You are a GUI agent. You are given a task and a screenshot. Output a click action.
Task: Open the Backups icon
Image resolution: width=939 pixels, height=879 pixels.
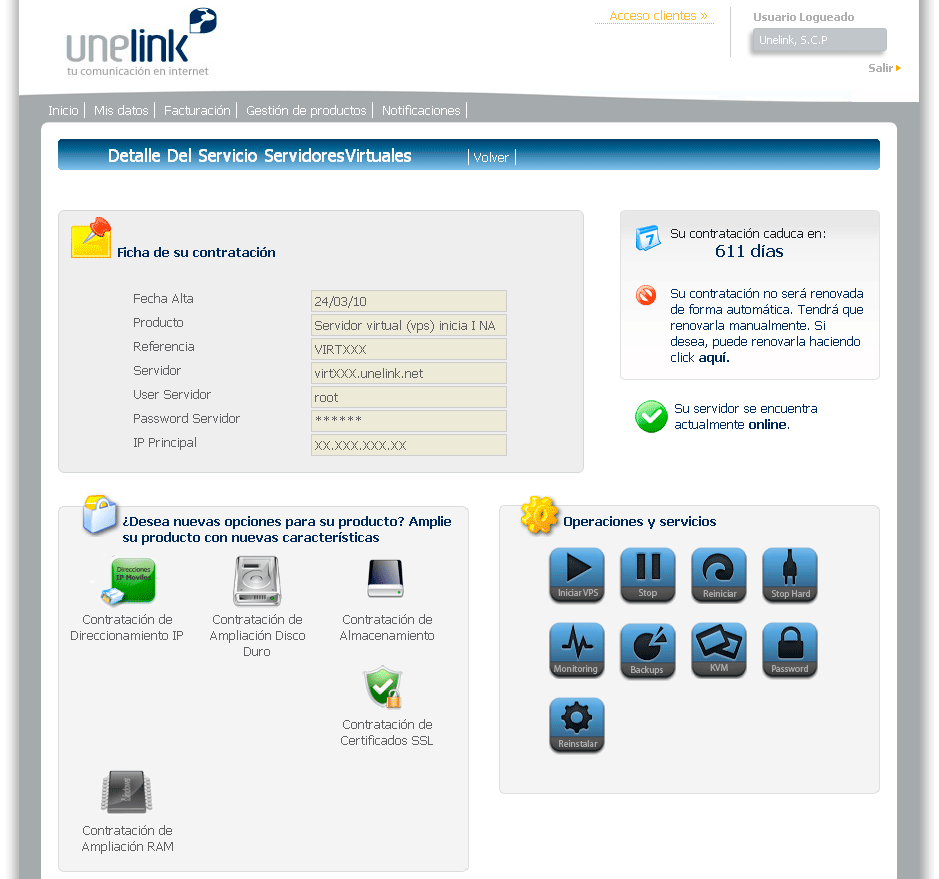tap(647, 650)
